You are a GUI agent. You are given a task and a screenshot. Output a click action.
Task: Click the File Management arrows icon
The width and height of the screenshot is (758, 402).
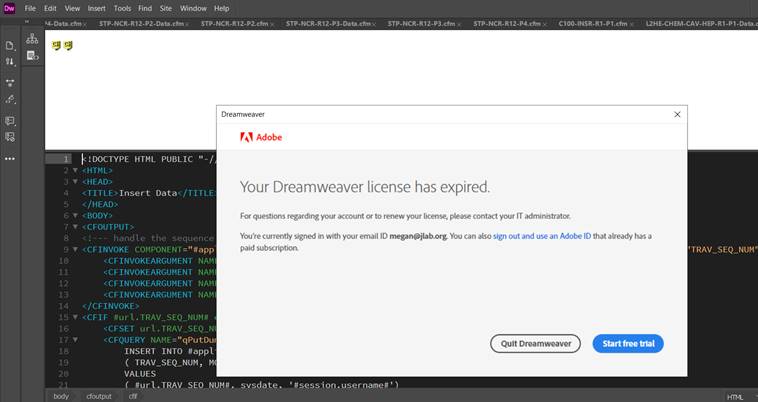tap(10, 62)
